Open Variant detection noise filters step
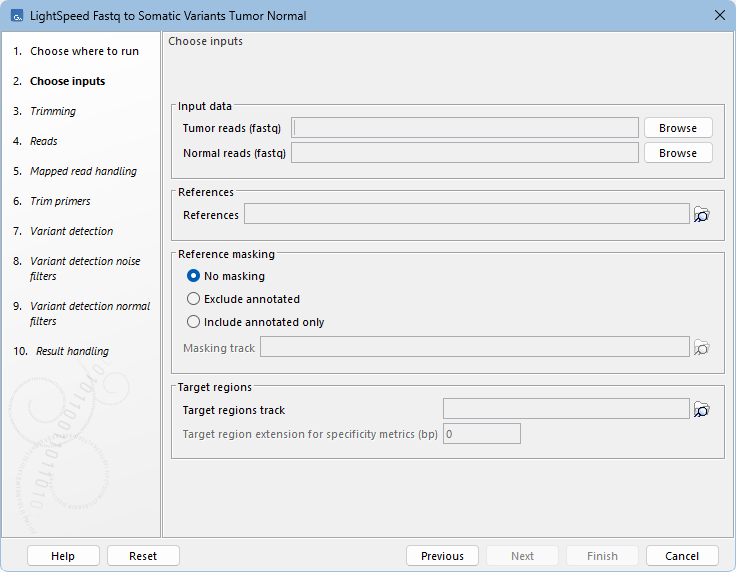The height and width of the screenshot is (572, 736). pos(85,268)
